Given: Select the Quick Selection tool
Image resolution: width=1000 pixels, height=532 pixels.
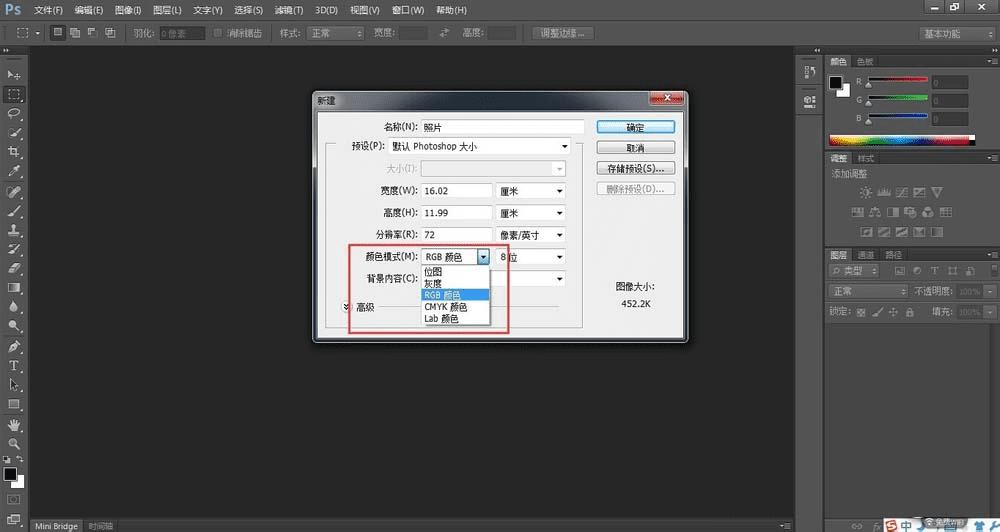Looking at the screenshot, I should (13, 133).
